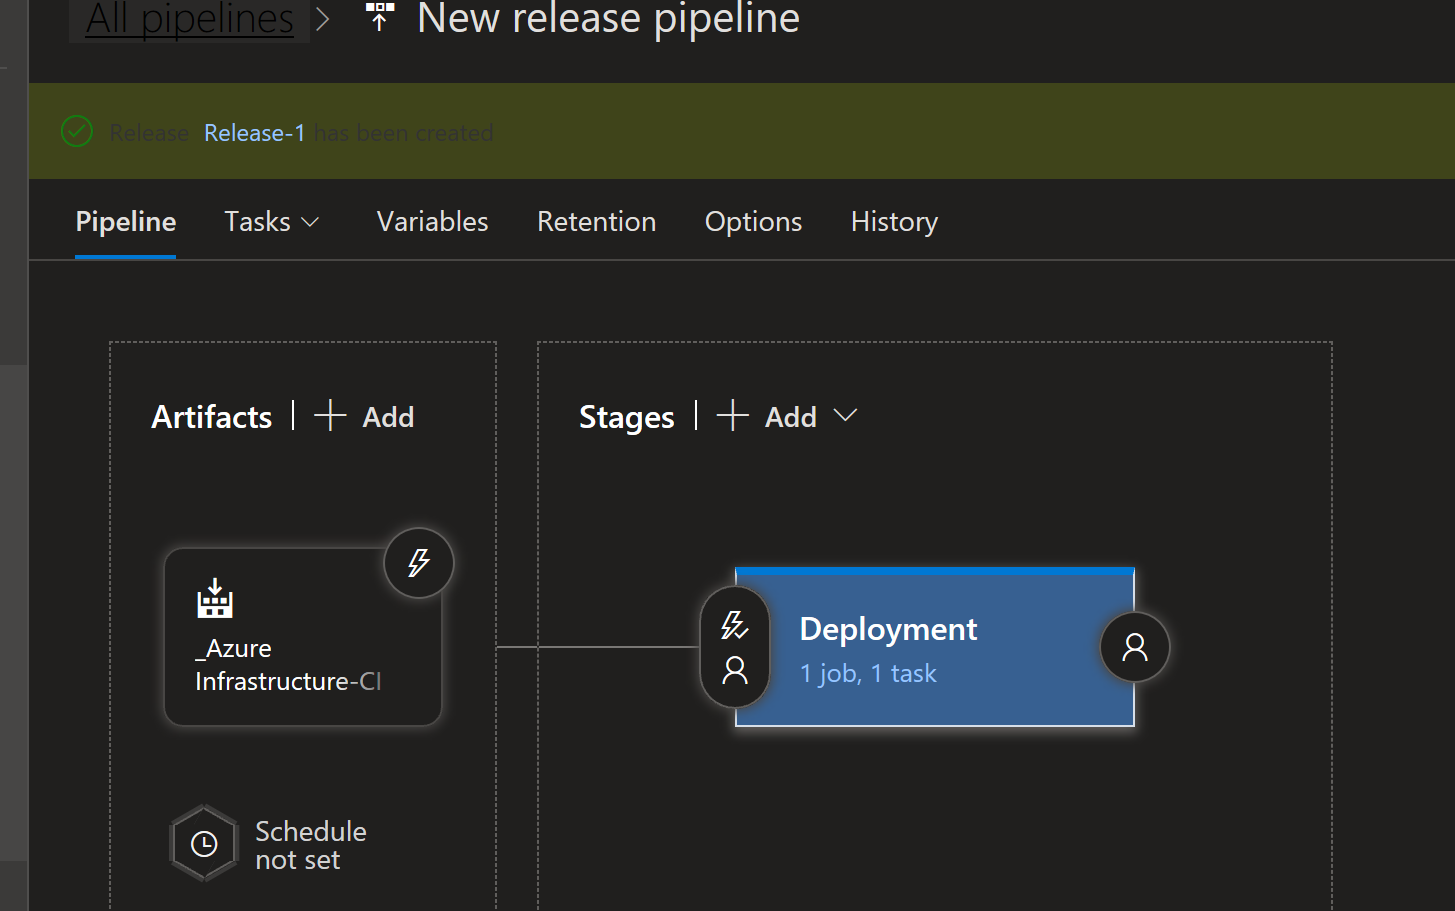Screen dimensions: 1455x911
Task: Expand the Stages Add dropdown chevron
Action: click(845, 415)
